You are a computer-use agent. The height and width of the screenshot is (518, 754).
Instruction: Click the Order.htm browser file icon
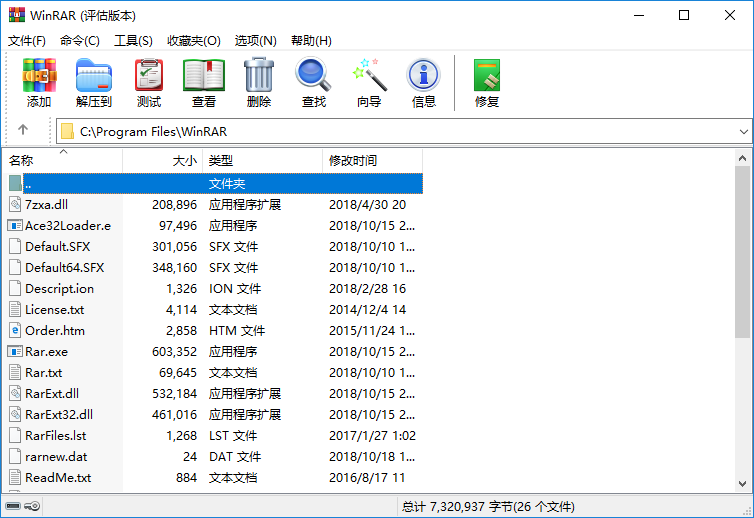click(x=15, y=330)
